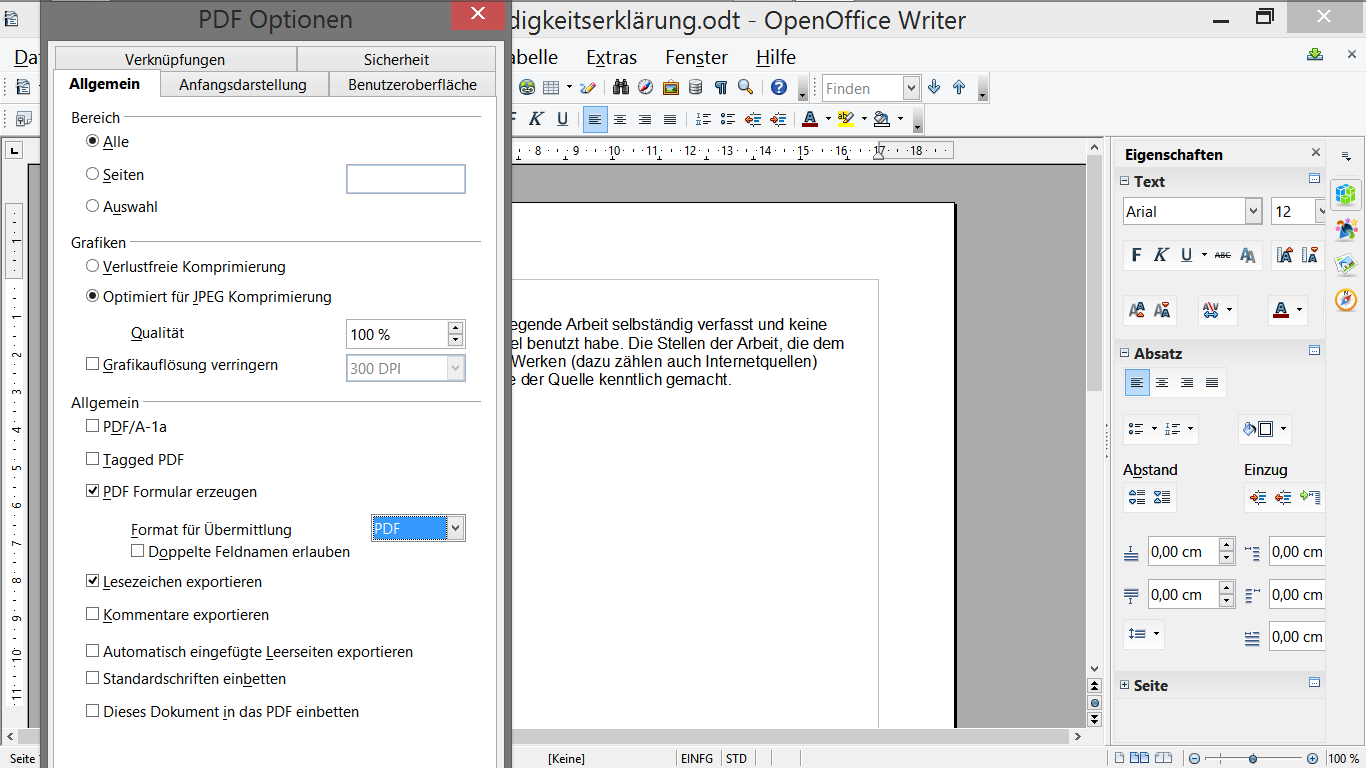Open the Hilfe menu
Screen dimensions: 1366x768
tap(776, 57)
